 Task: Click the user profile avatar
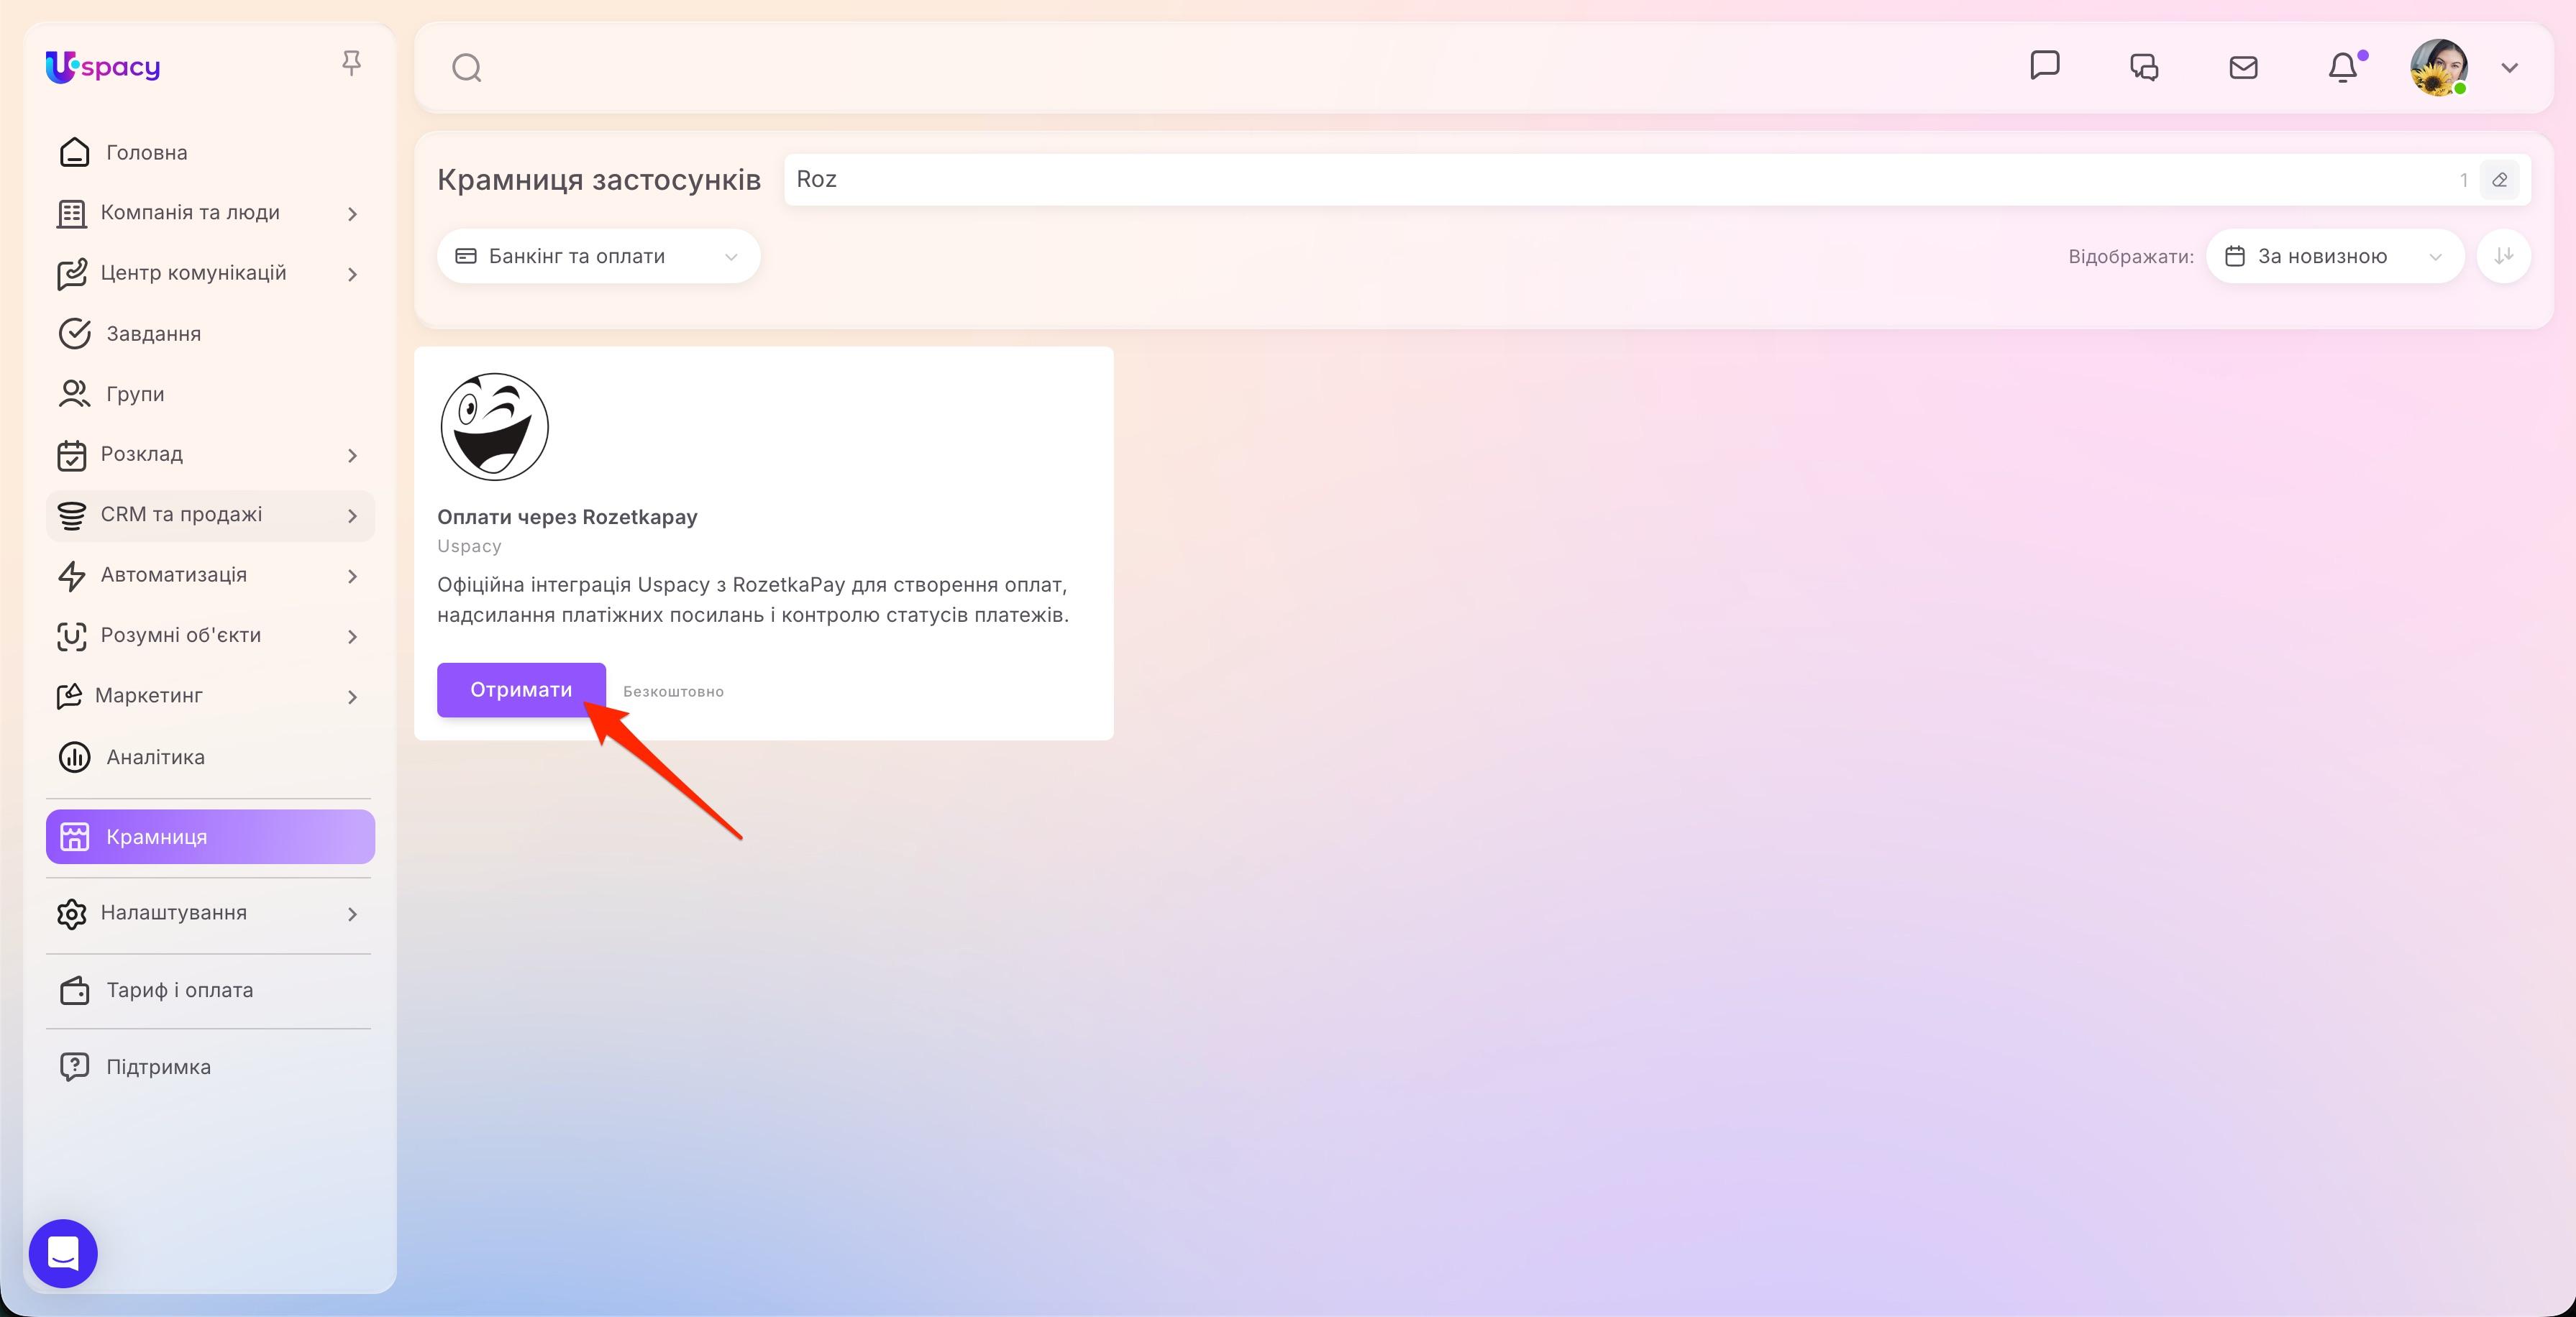(2439, 67)
